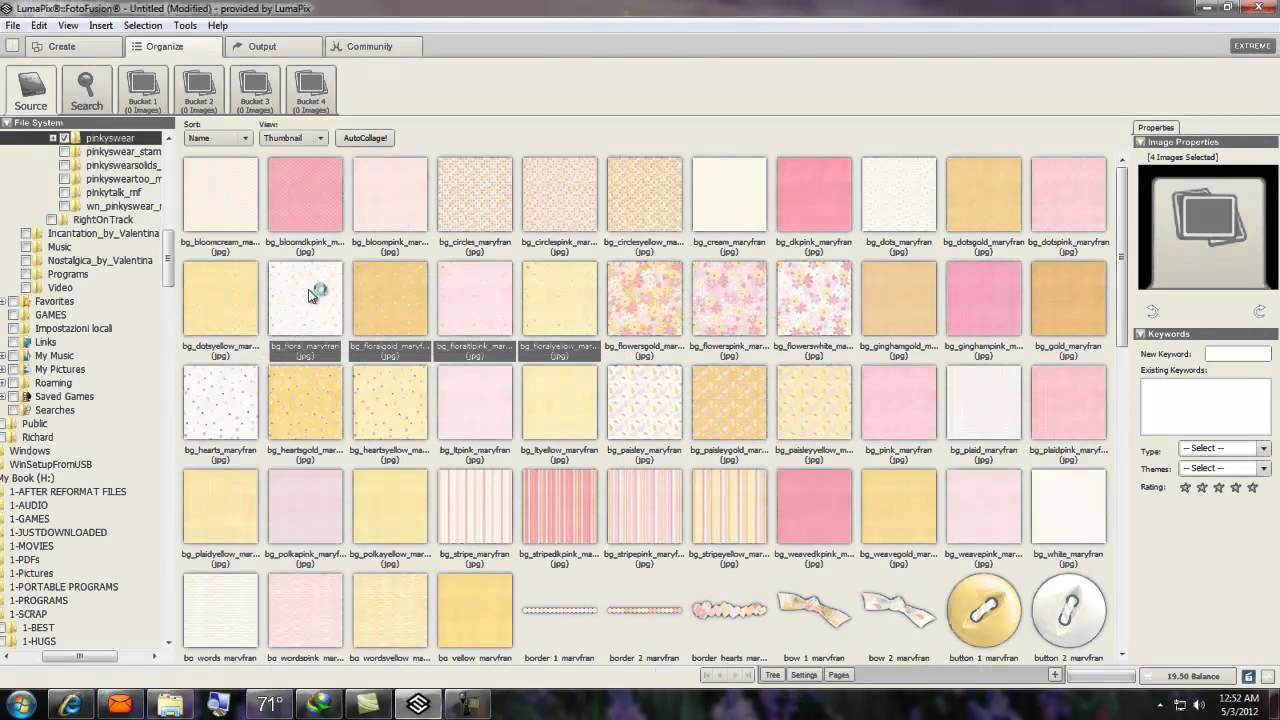
Task: Open the Sort by Name dropdown
Action: (217, 138)
